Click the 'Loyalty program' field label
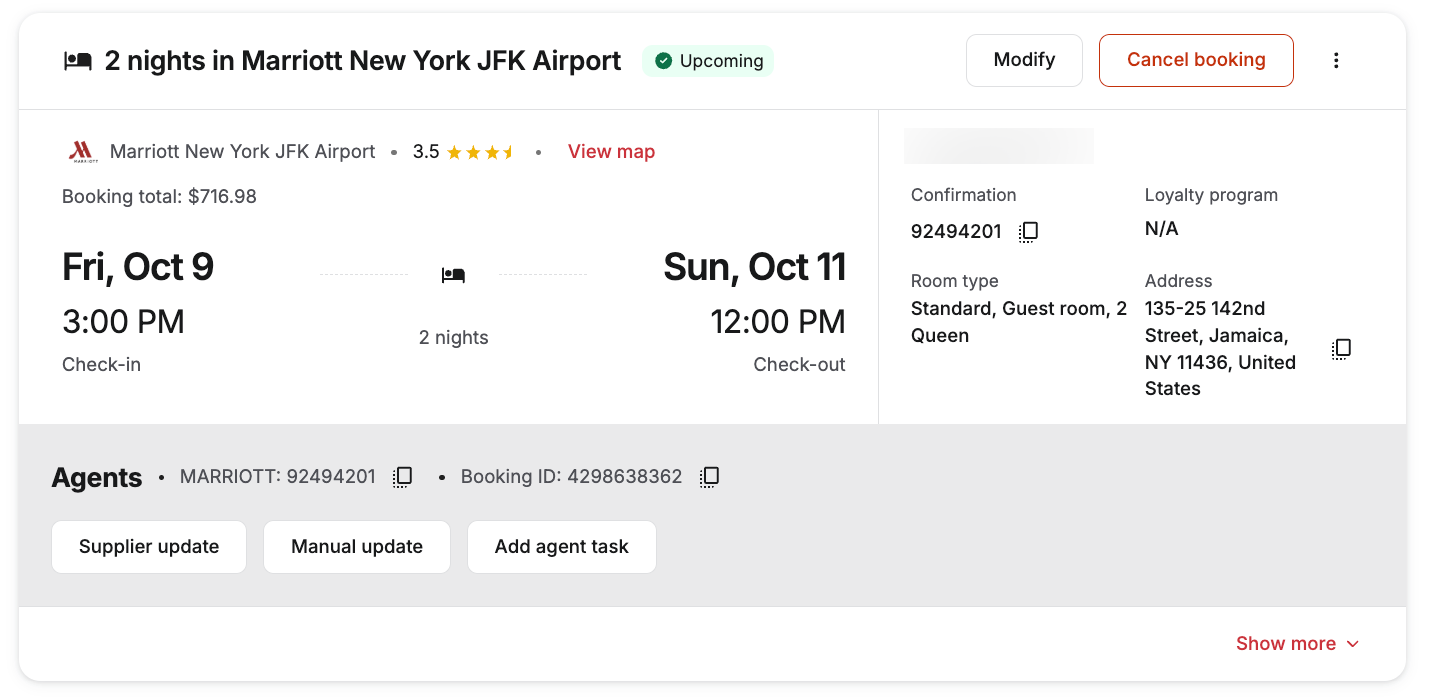 1211,195
